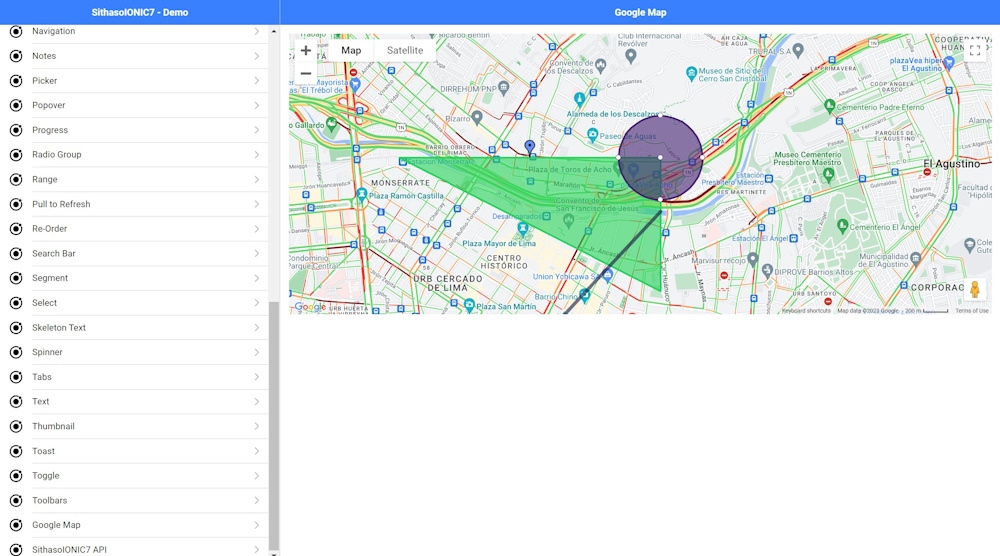Click the Alameda de los Descalzos marker

[x=579, y=99]
